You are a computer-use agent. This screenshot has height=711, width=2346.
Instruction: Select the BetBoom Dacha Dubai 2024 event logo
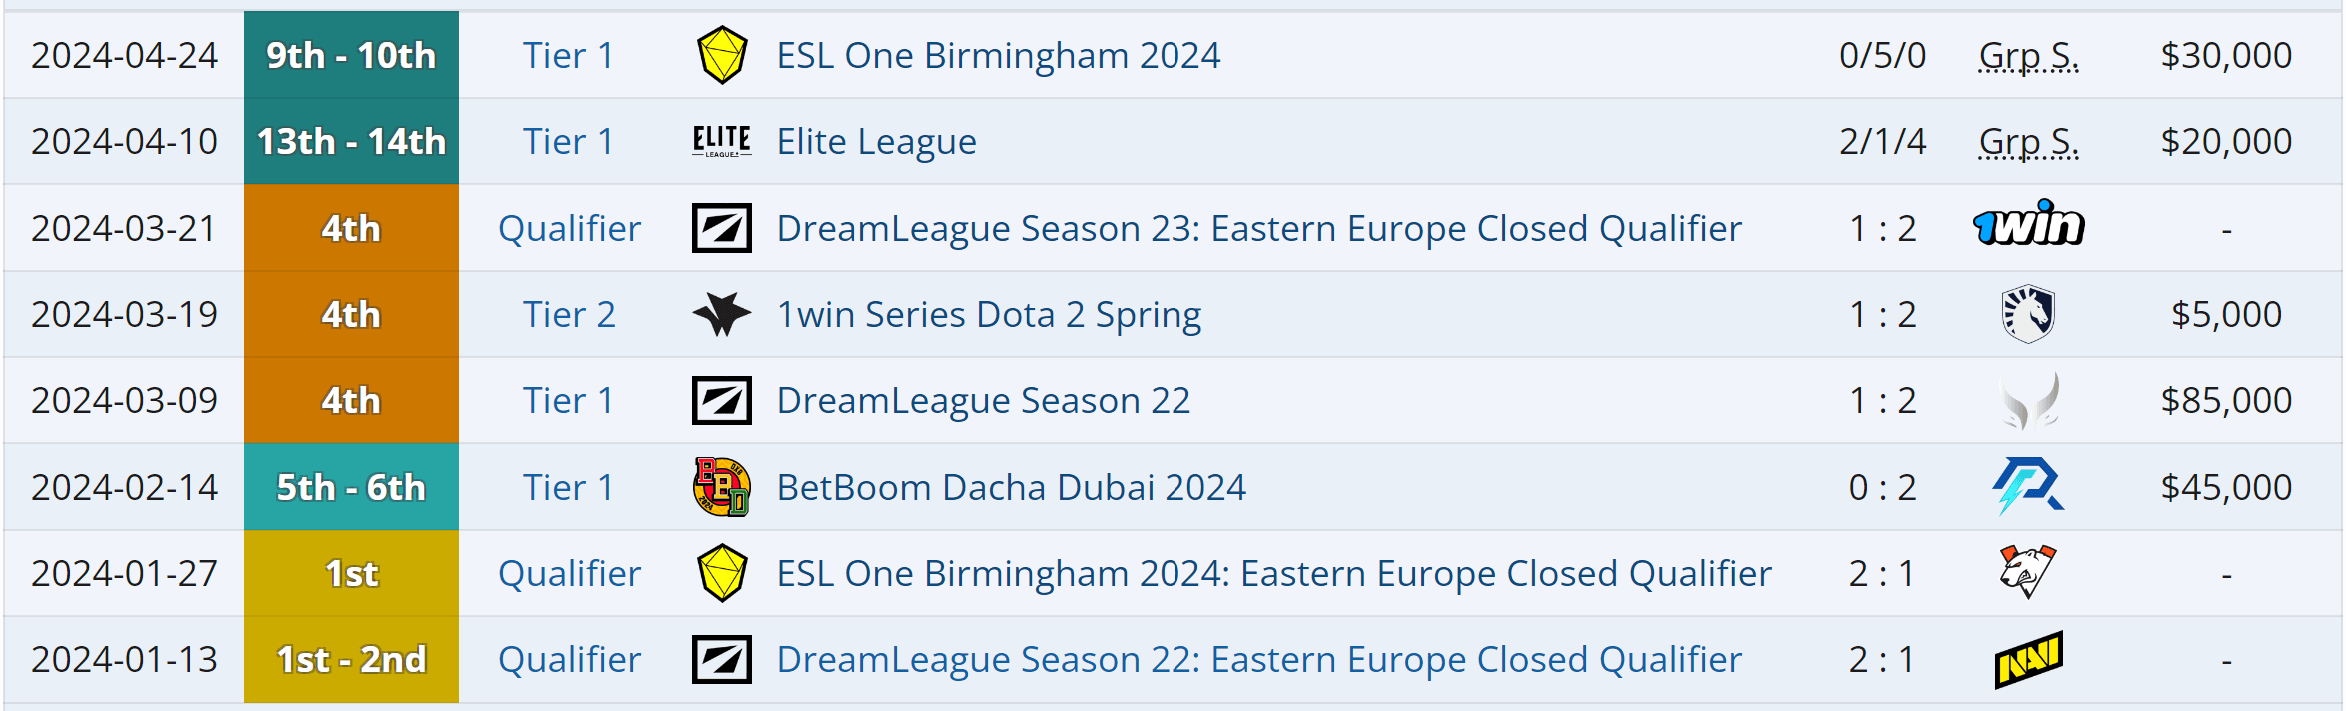[x=722, y=487]
